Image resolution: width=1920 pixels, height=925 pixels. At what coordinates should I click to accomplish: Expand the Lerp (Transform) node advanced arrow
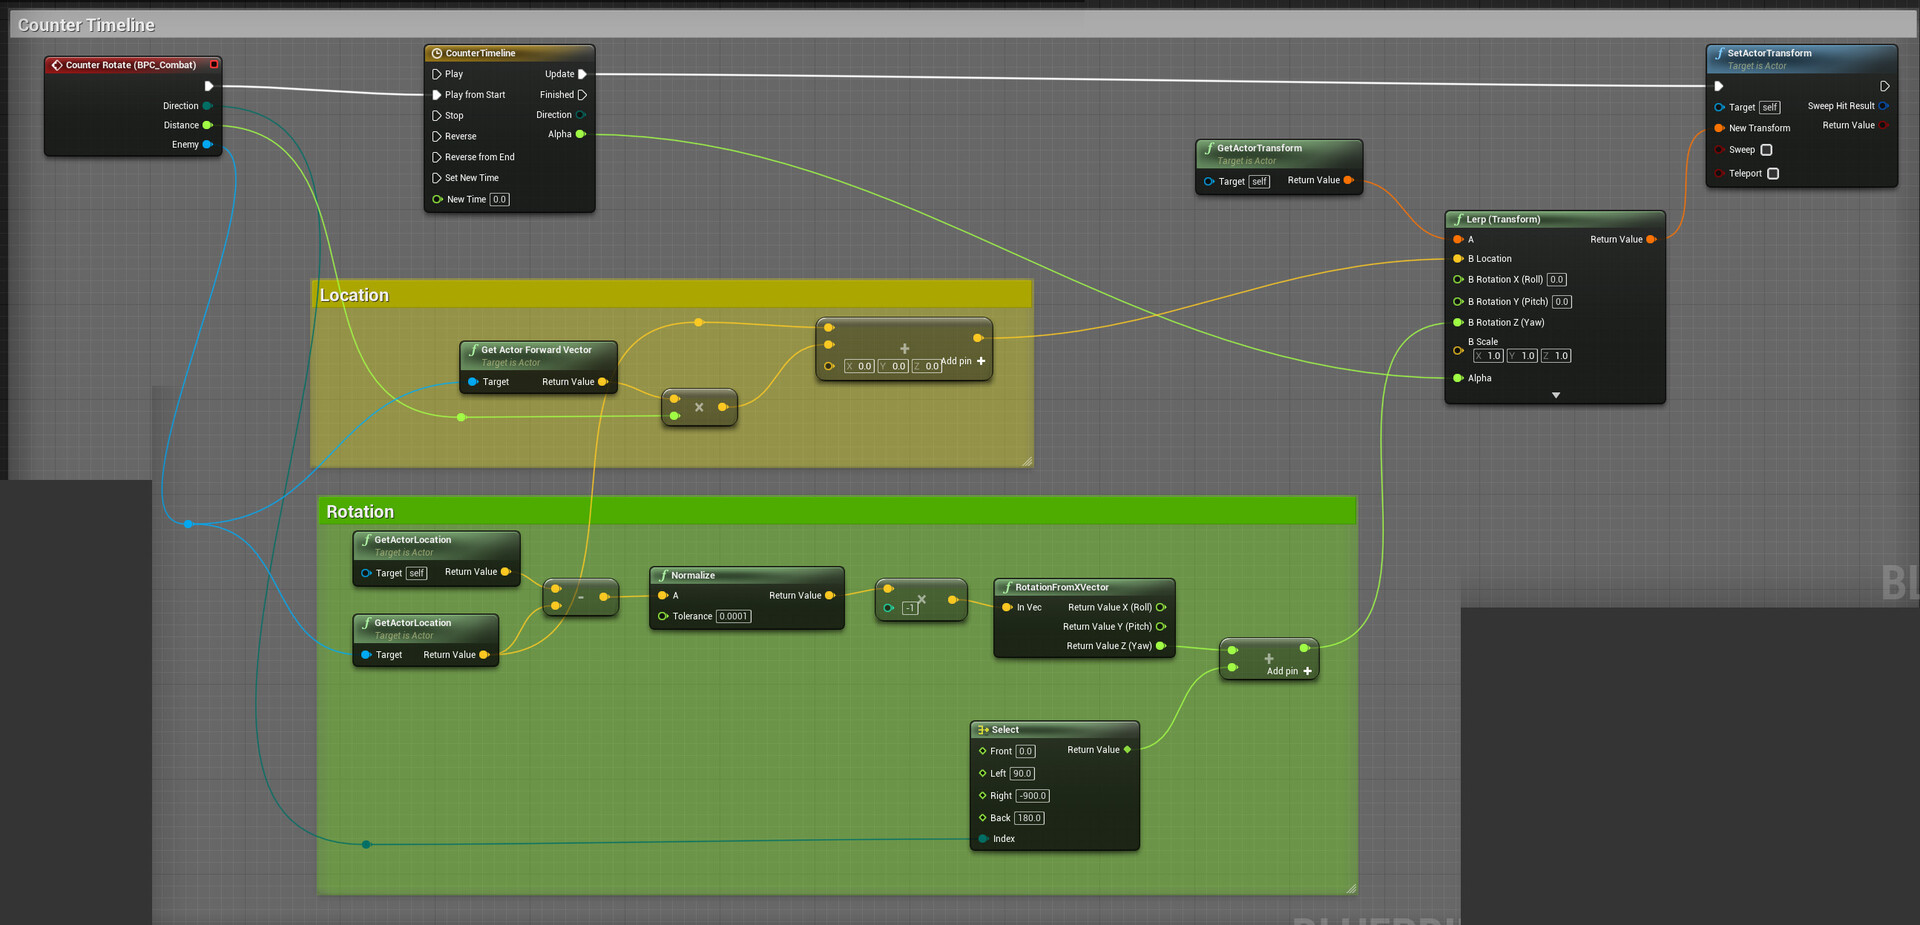[x=1555, y=395]
